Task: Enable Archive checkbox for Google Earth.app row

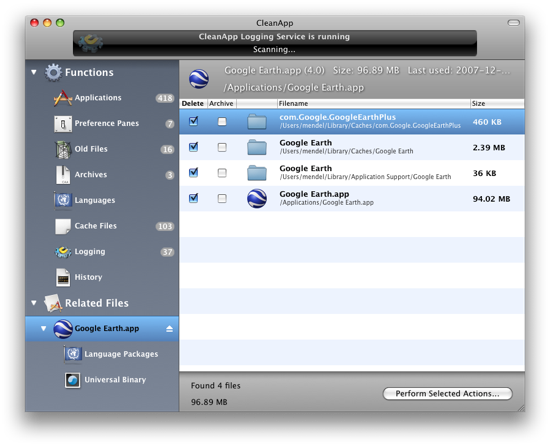Action: [222, 198]
